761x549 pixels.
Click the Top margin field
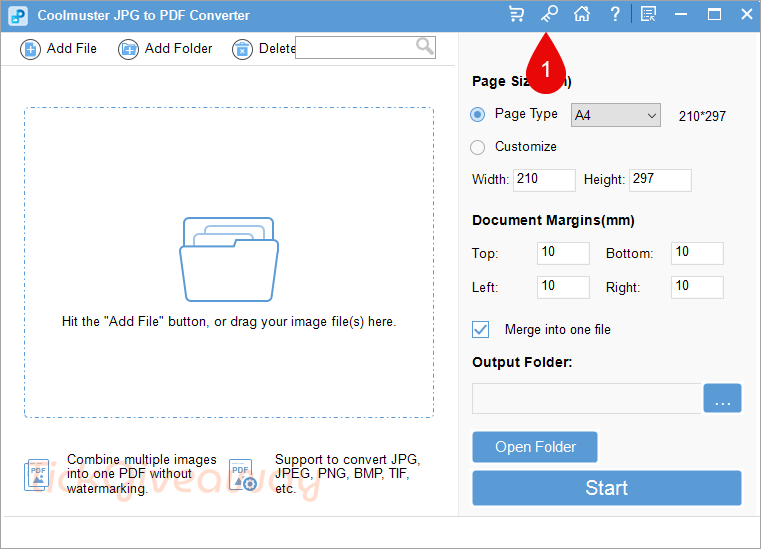(563, 253)
